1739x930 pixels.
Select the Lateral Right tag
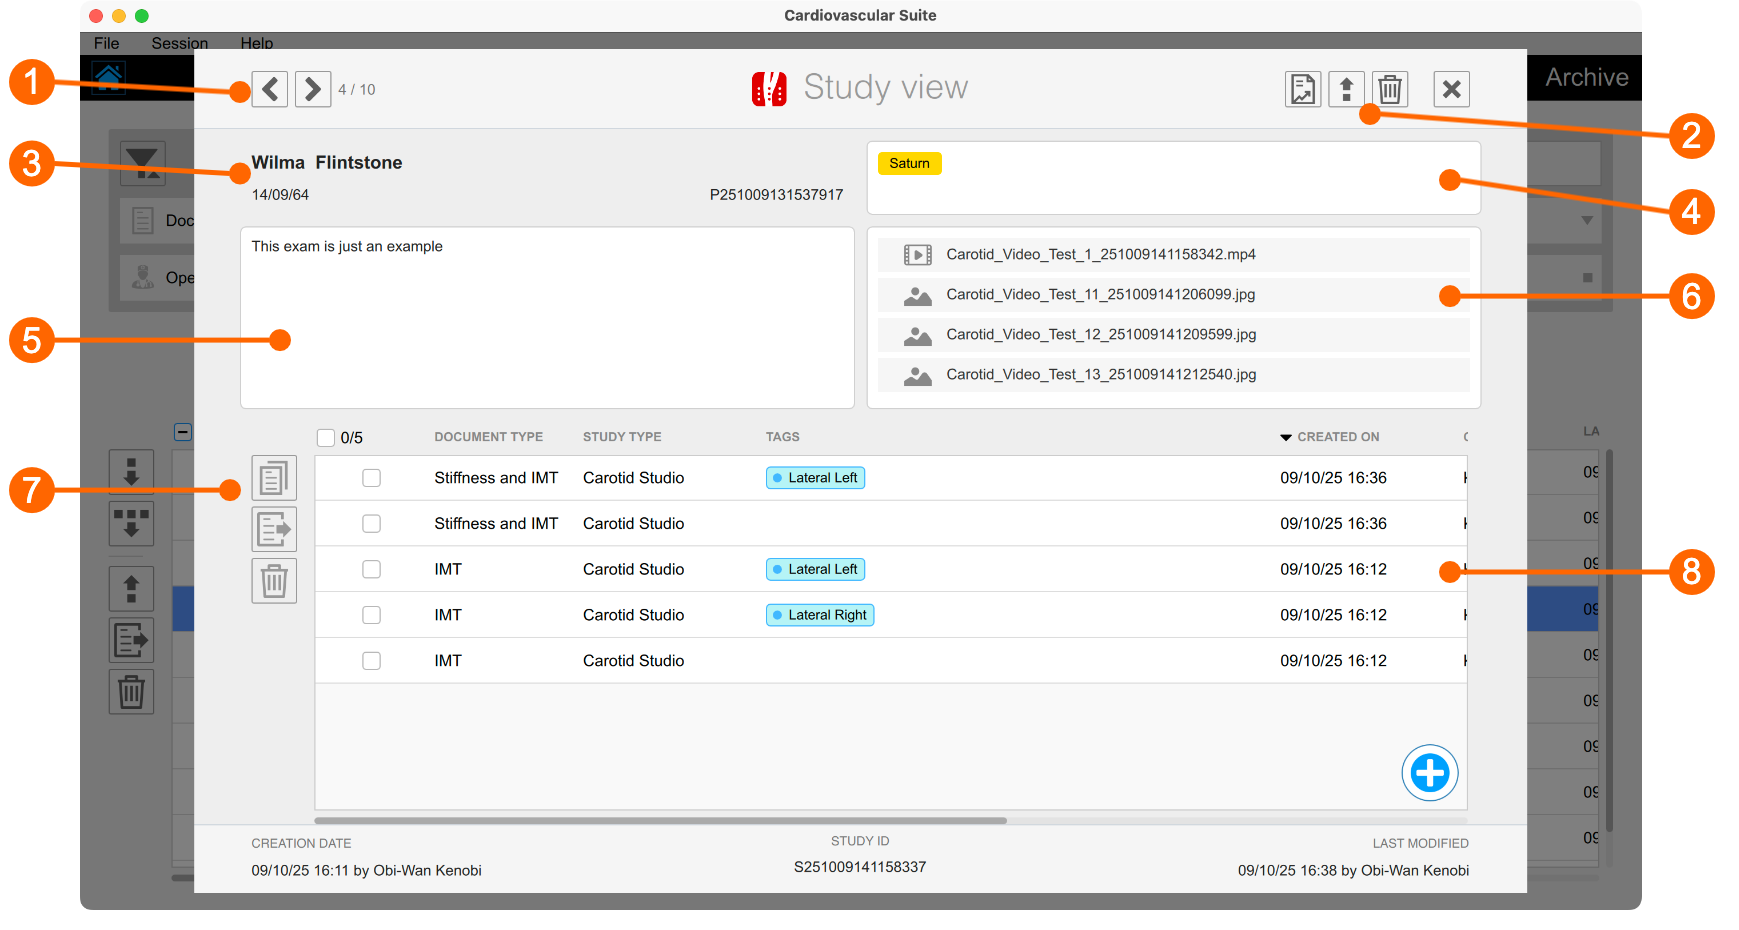pyautogui.click(x=819, y=614)
